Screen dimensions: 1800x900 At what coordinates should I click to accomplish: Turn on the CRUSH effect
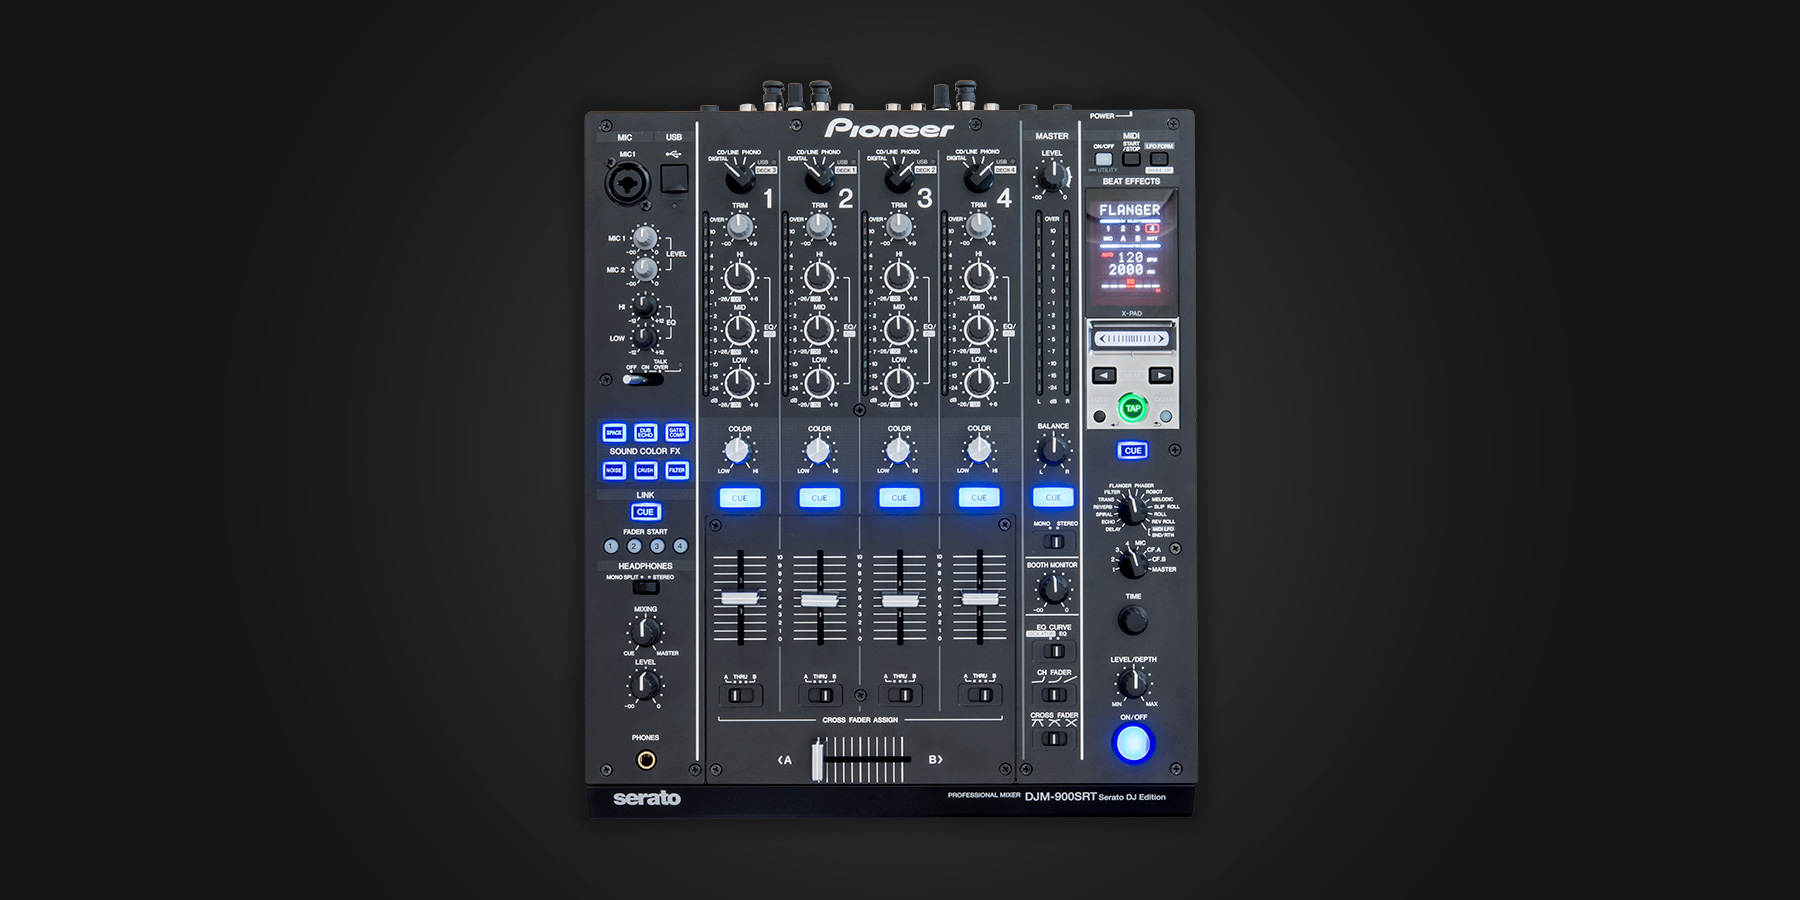(x=645, y=470)
